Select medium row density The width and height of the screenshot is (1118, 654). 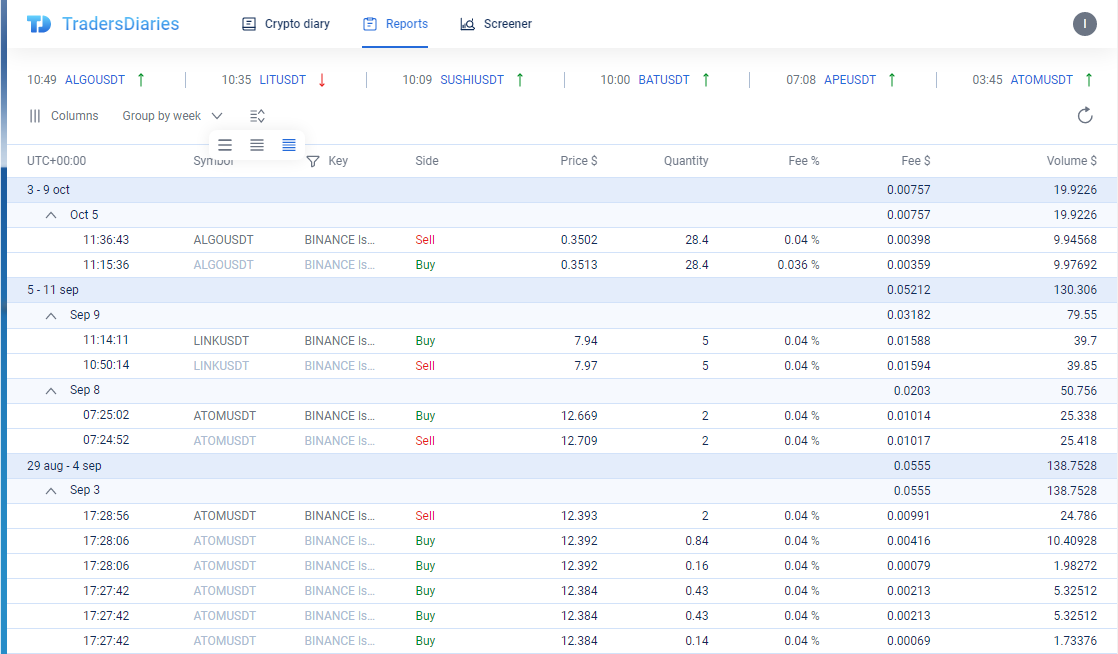tap(256, 145)
